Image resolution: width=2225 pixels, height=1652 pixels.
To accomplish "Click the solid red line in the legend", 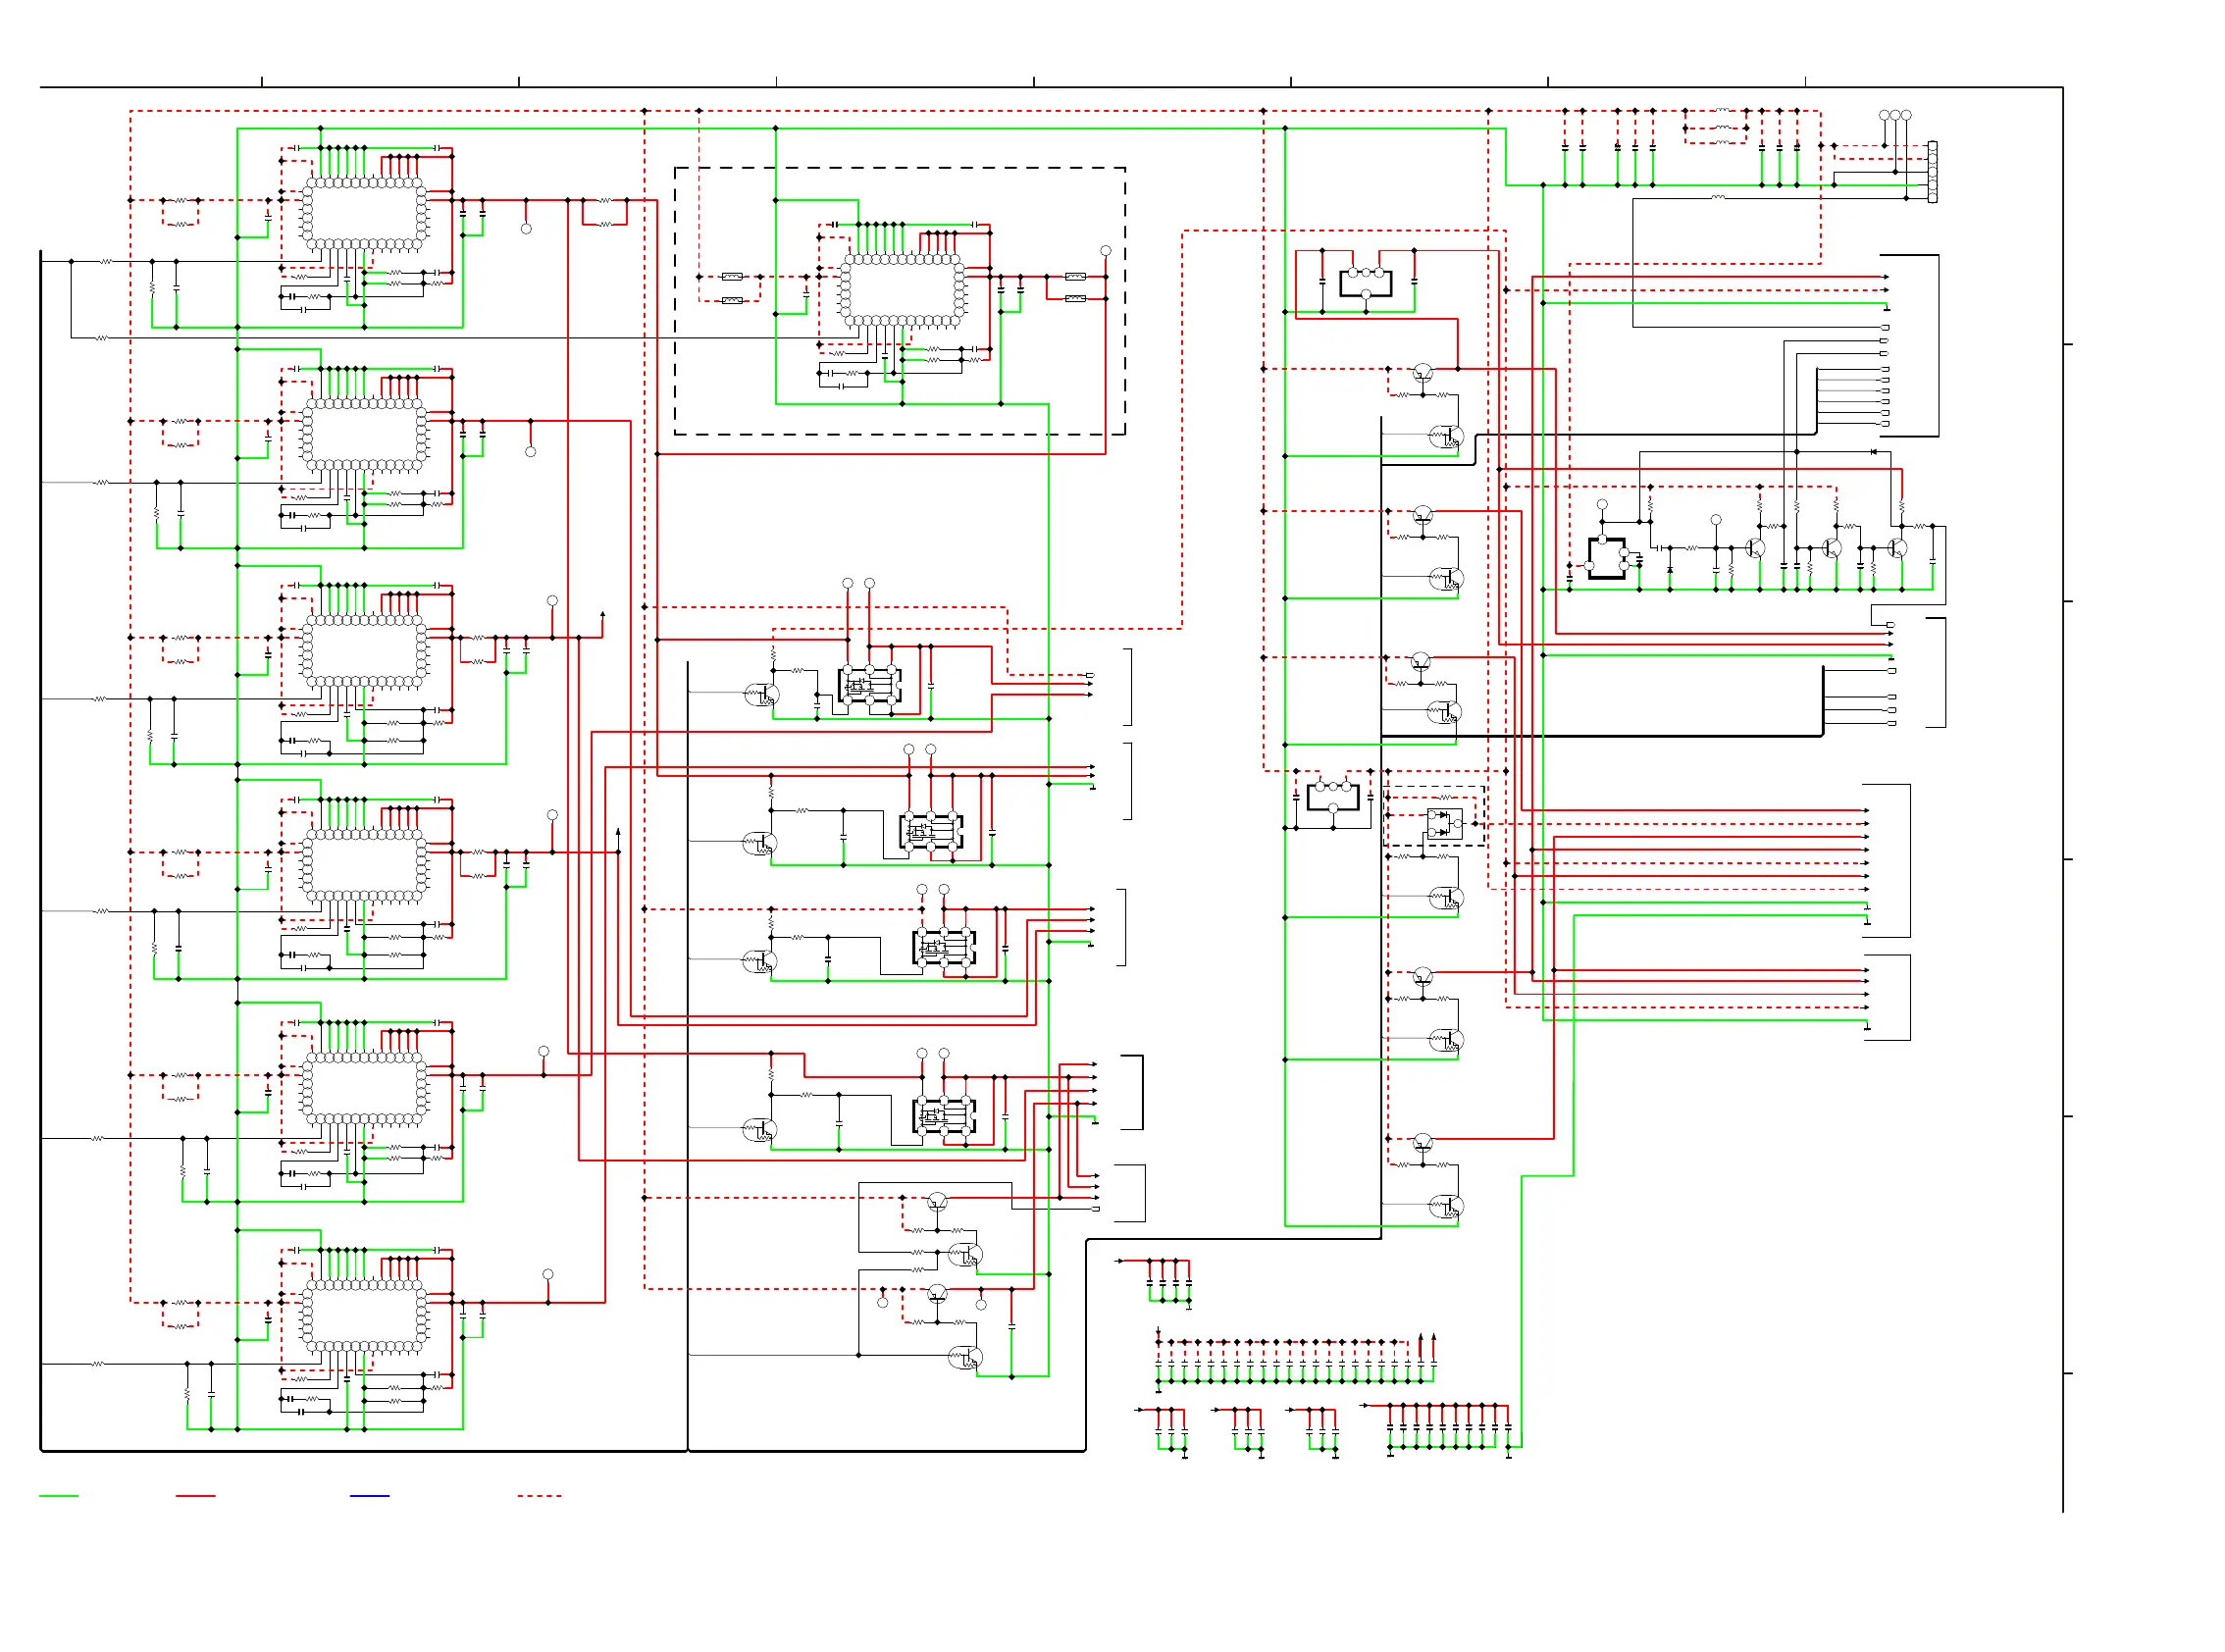I will 195,1496.
